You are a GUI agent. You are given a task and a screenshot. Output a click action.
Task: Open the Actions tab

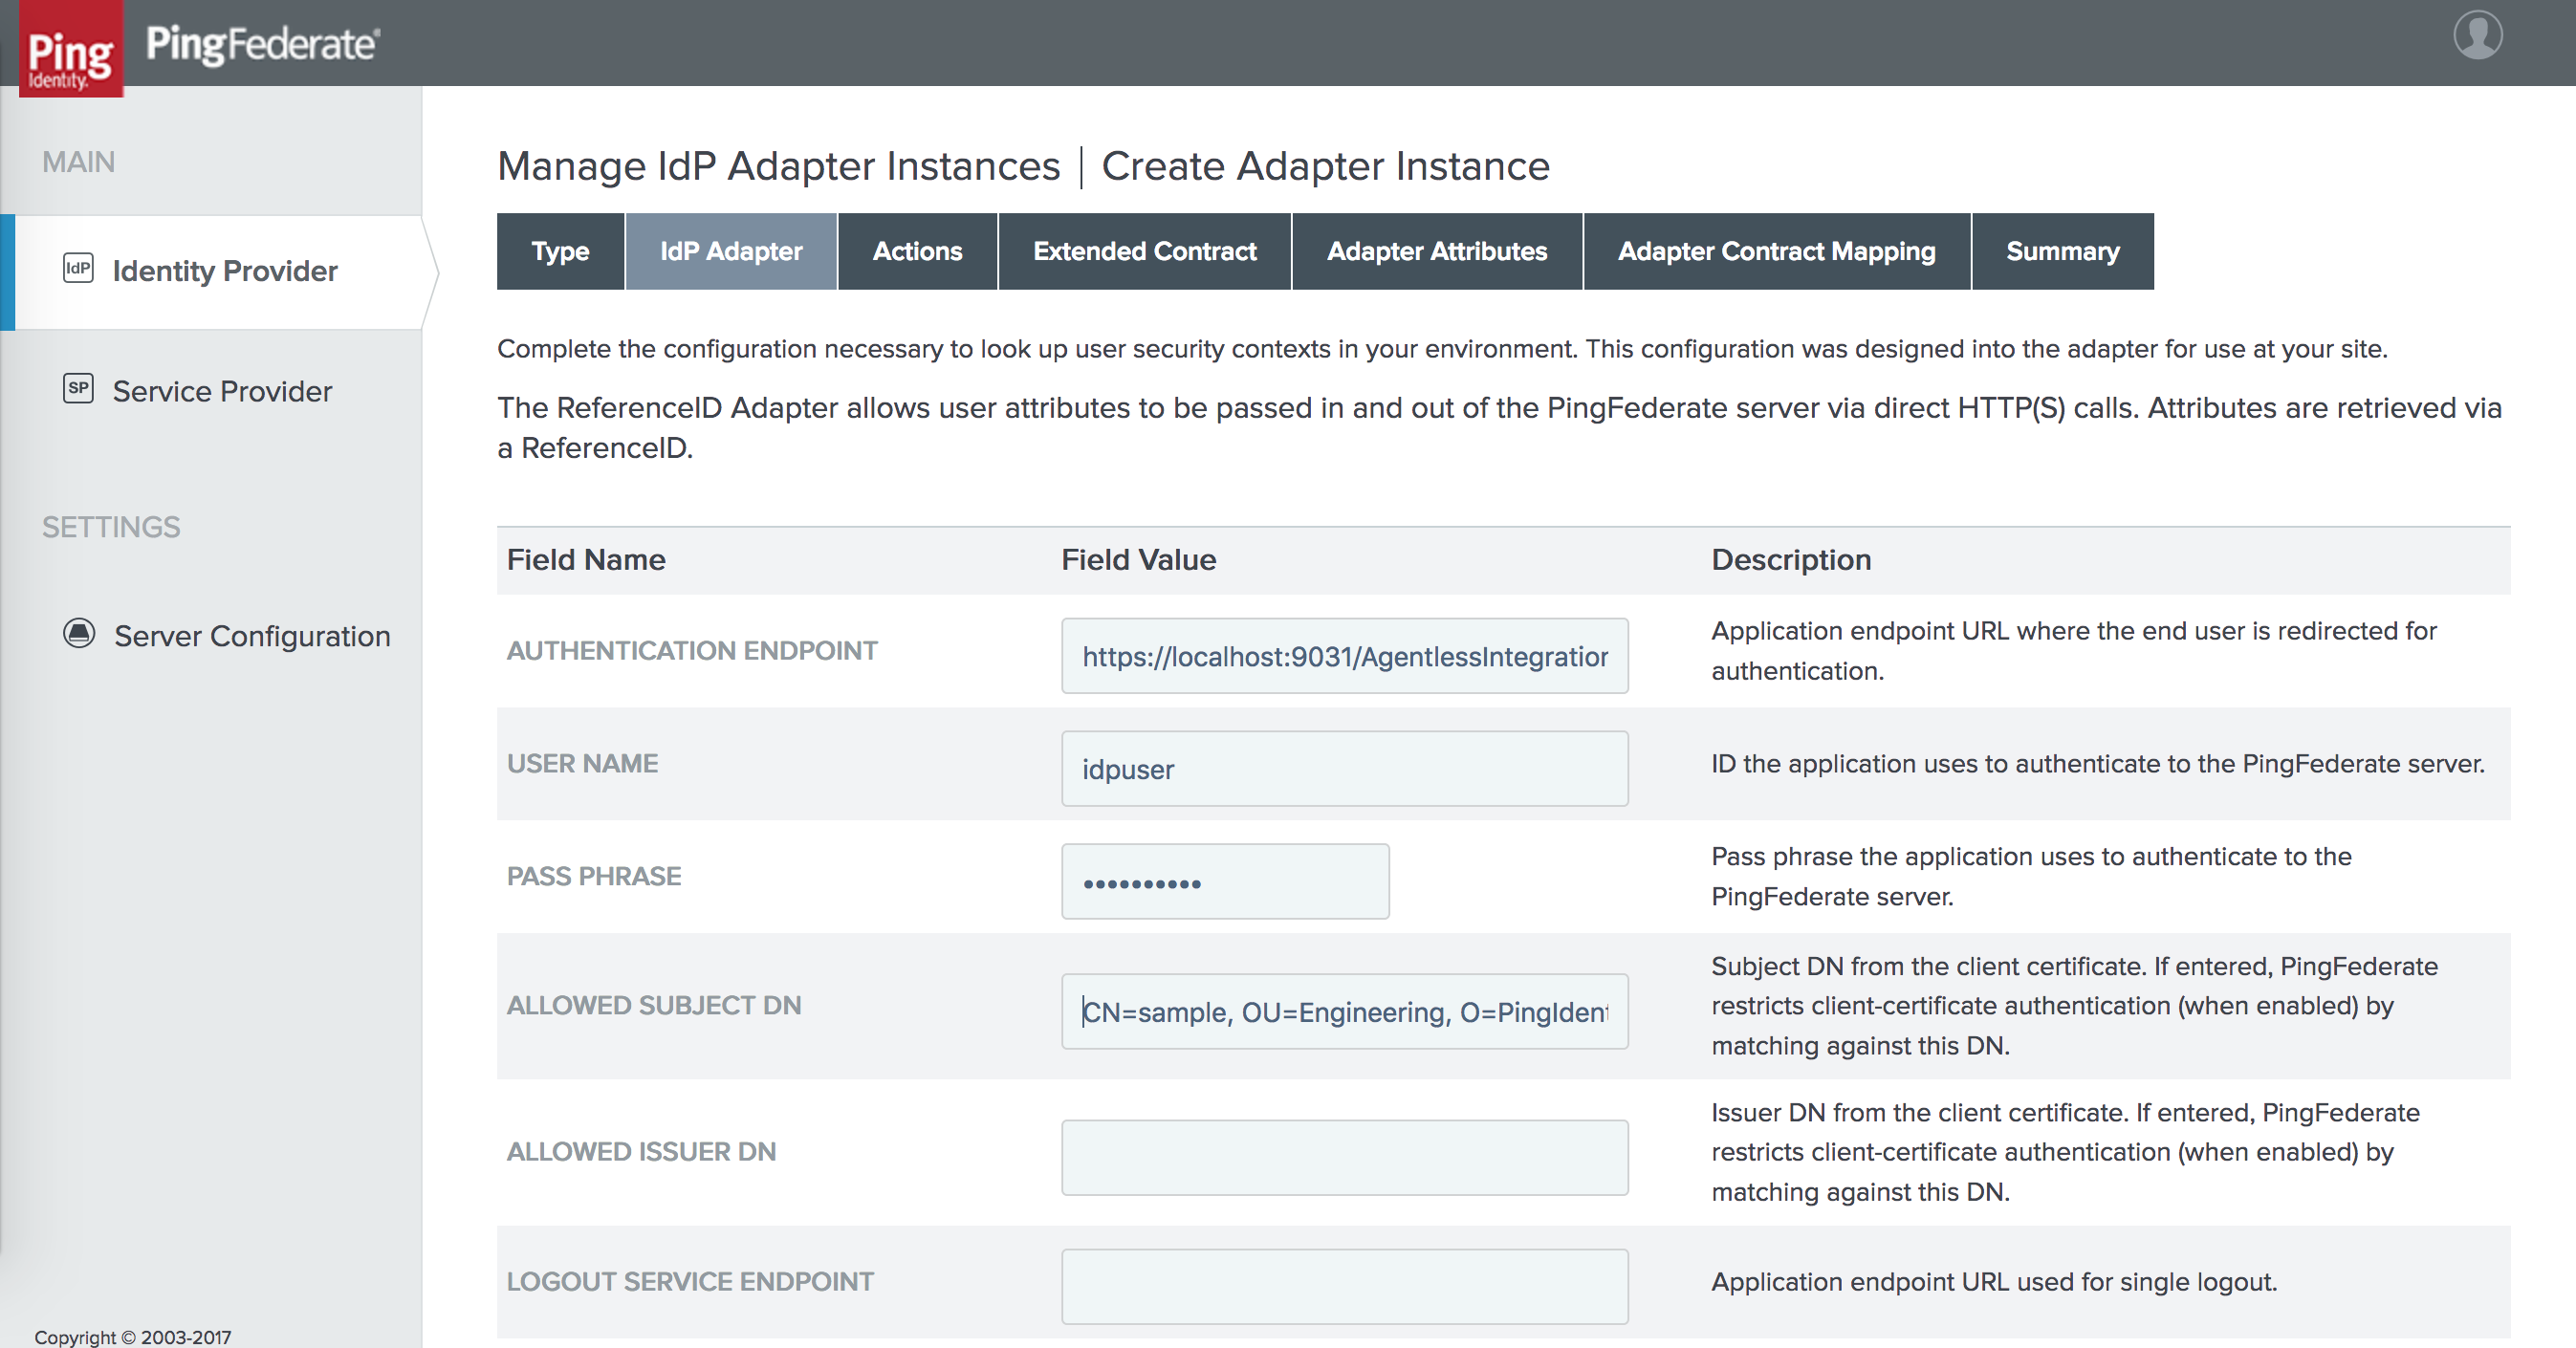pyautogui.click(x=917, y=251)
